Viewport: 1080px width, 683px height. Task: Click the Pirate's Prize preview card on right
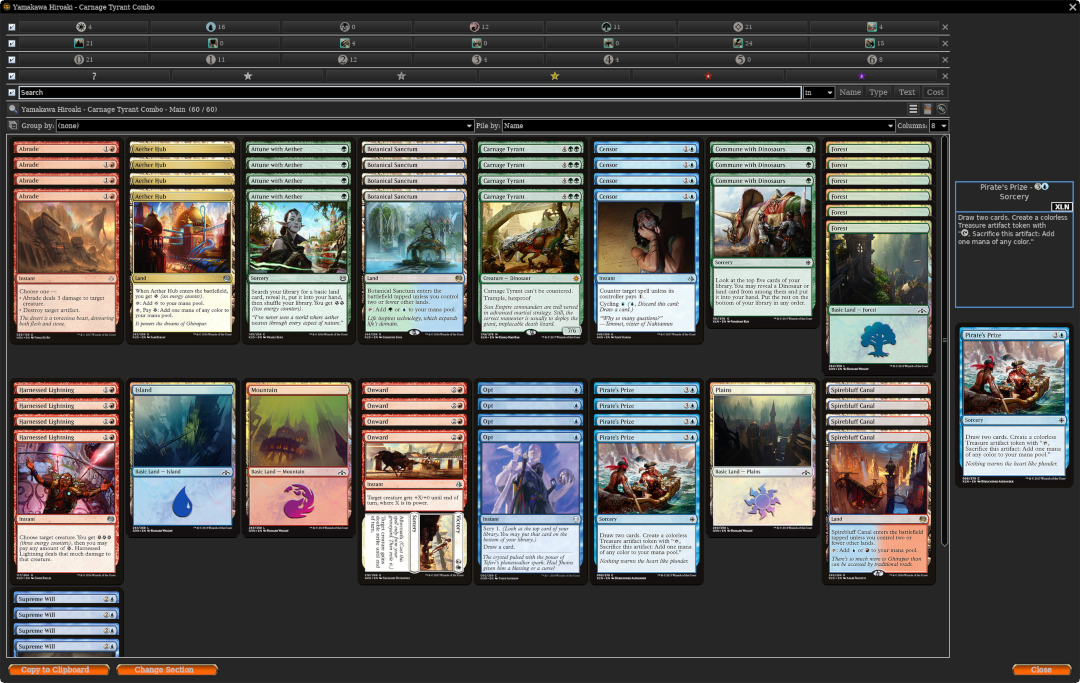1014,408
